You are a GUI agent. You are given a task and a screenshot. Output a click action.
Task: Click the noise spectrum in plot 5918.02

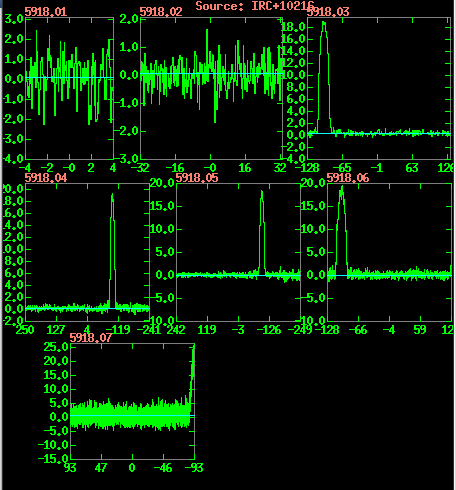click(x=211, y=75)
